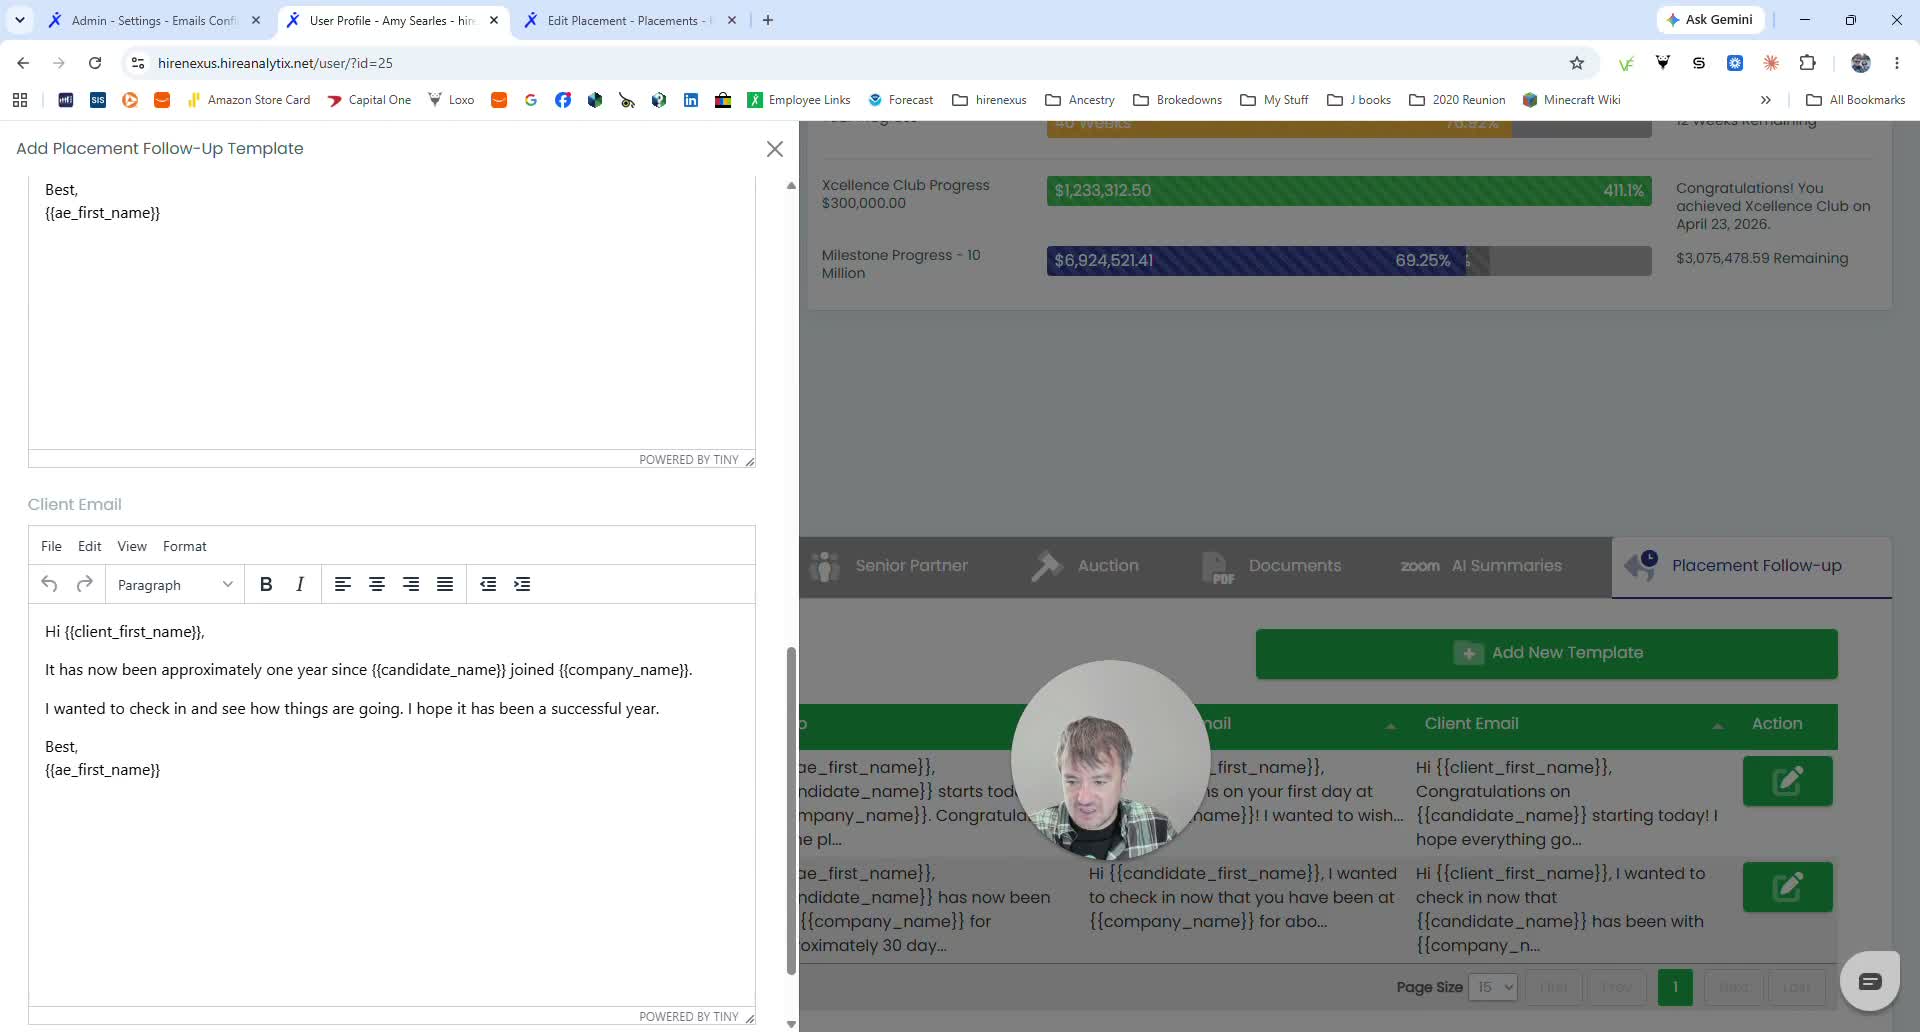Increase indent in Client Email editor
The image size is (1920, 1032).
(522, 584)
